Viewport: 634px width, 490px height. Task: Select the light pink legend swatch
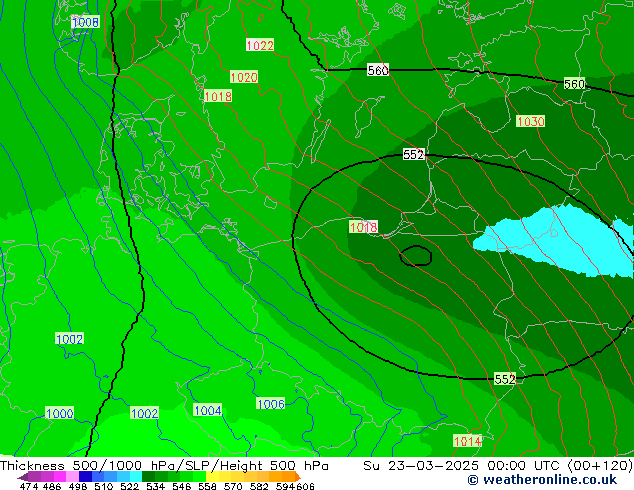click(x=72, y=476)
